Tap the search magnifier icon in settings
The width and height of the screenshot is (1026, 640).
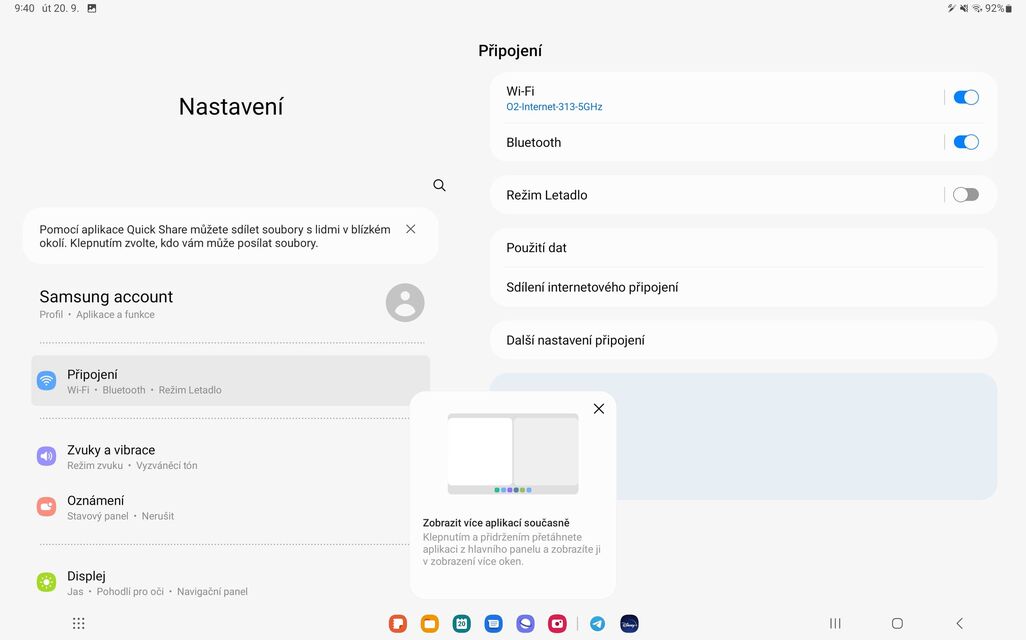pyautogui.click(x=439, y=185)
